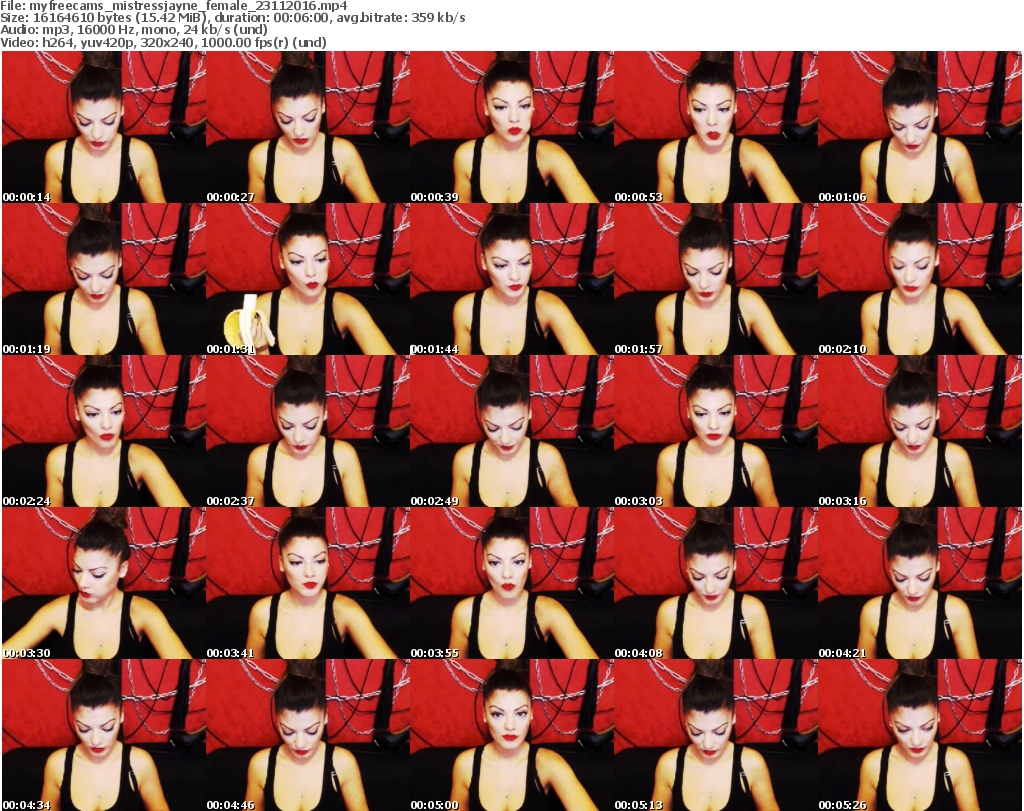The width and height of the screenshot is (1024, 811).
Task: Click the Audio codec info line
Action: click(134, 30)
